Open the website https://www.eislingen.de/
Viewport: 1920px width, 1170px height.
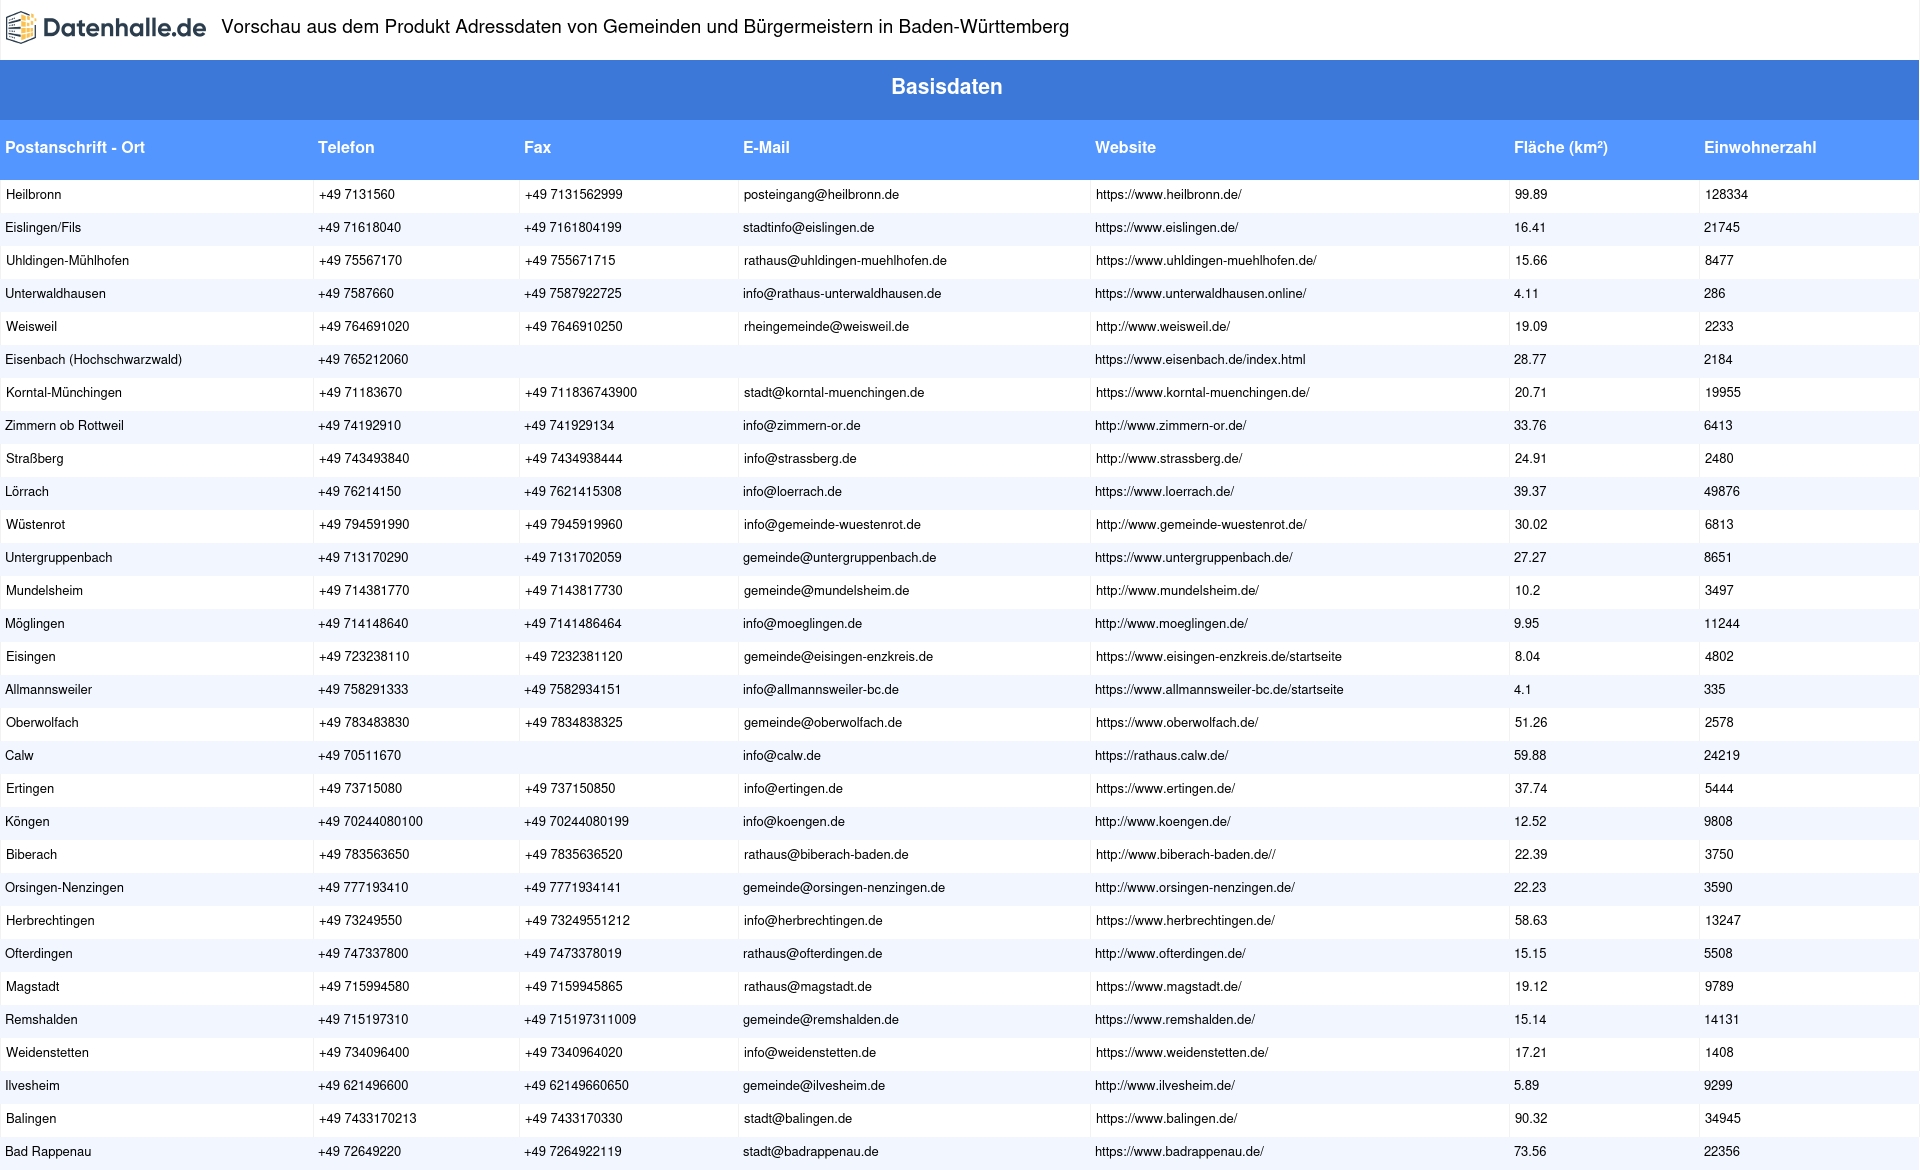[x=1166, y=228]
